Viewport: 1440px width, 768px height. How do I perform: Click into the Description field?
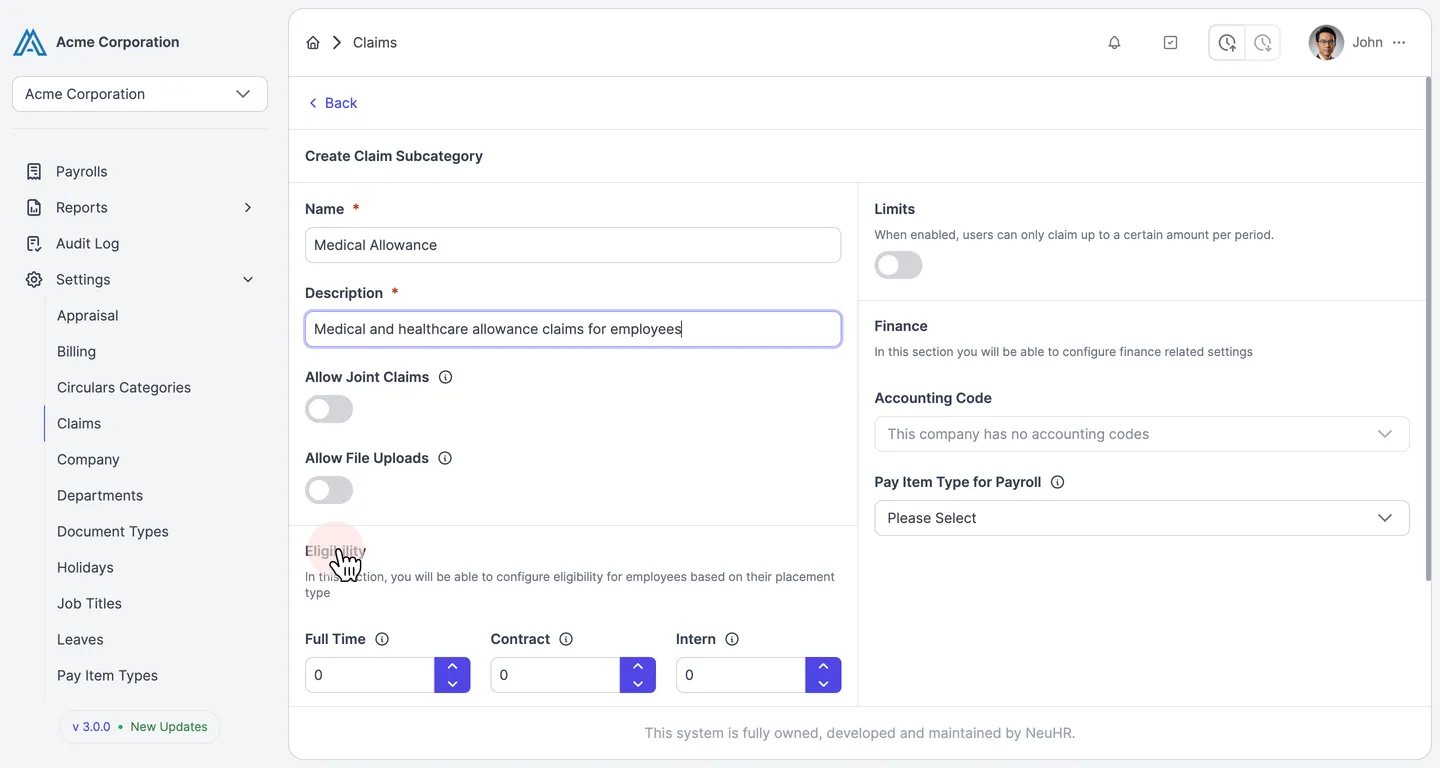(573, 329)
